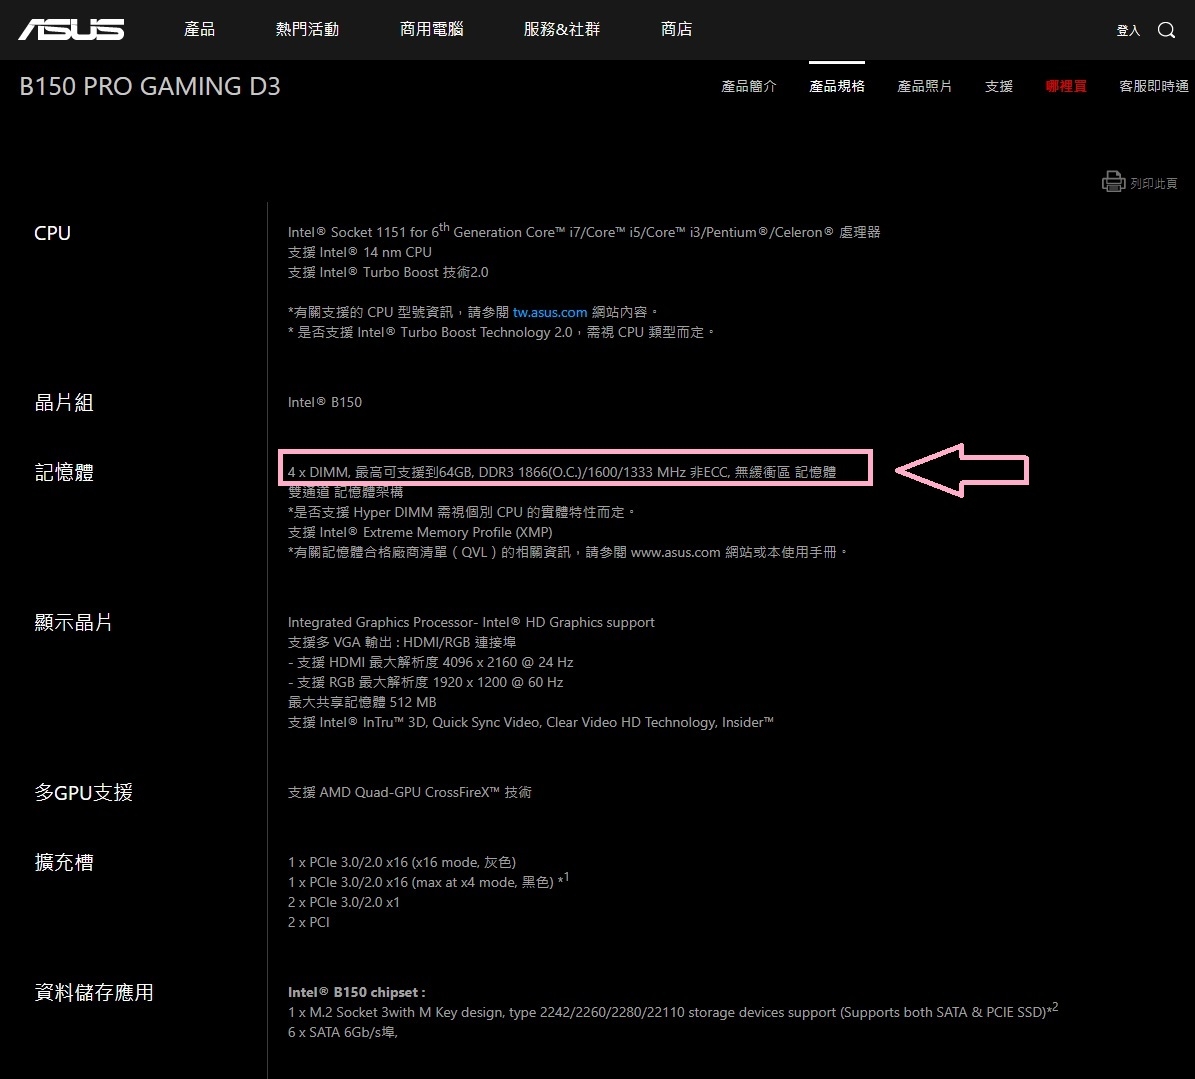Image resolution: width=1195 pixels, height=1079 pixels.
Task: Click the Intel® B150 chipset value
Action: 325,402
